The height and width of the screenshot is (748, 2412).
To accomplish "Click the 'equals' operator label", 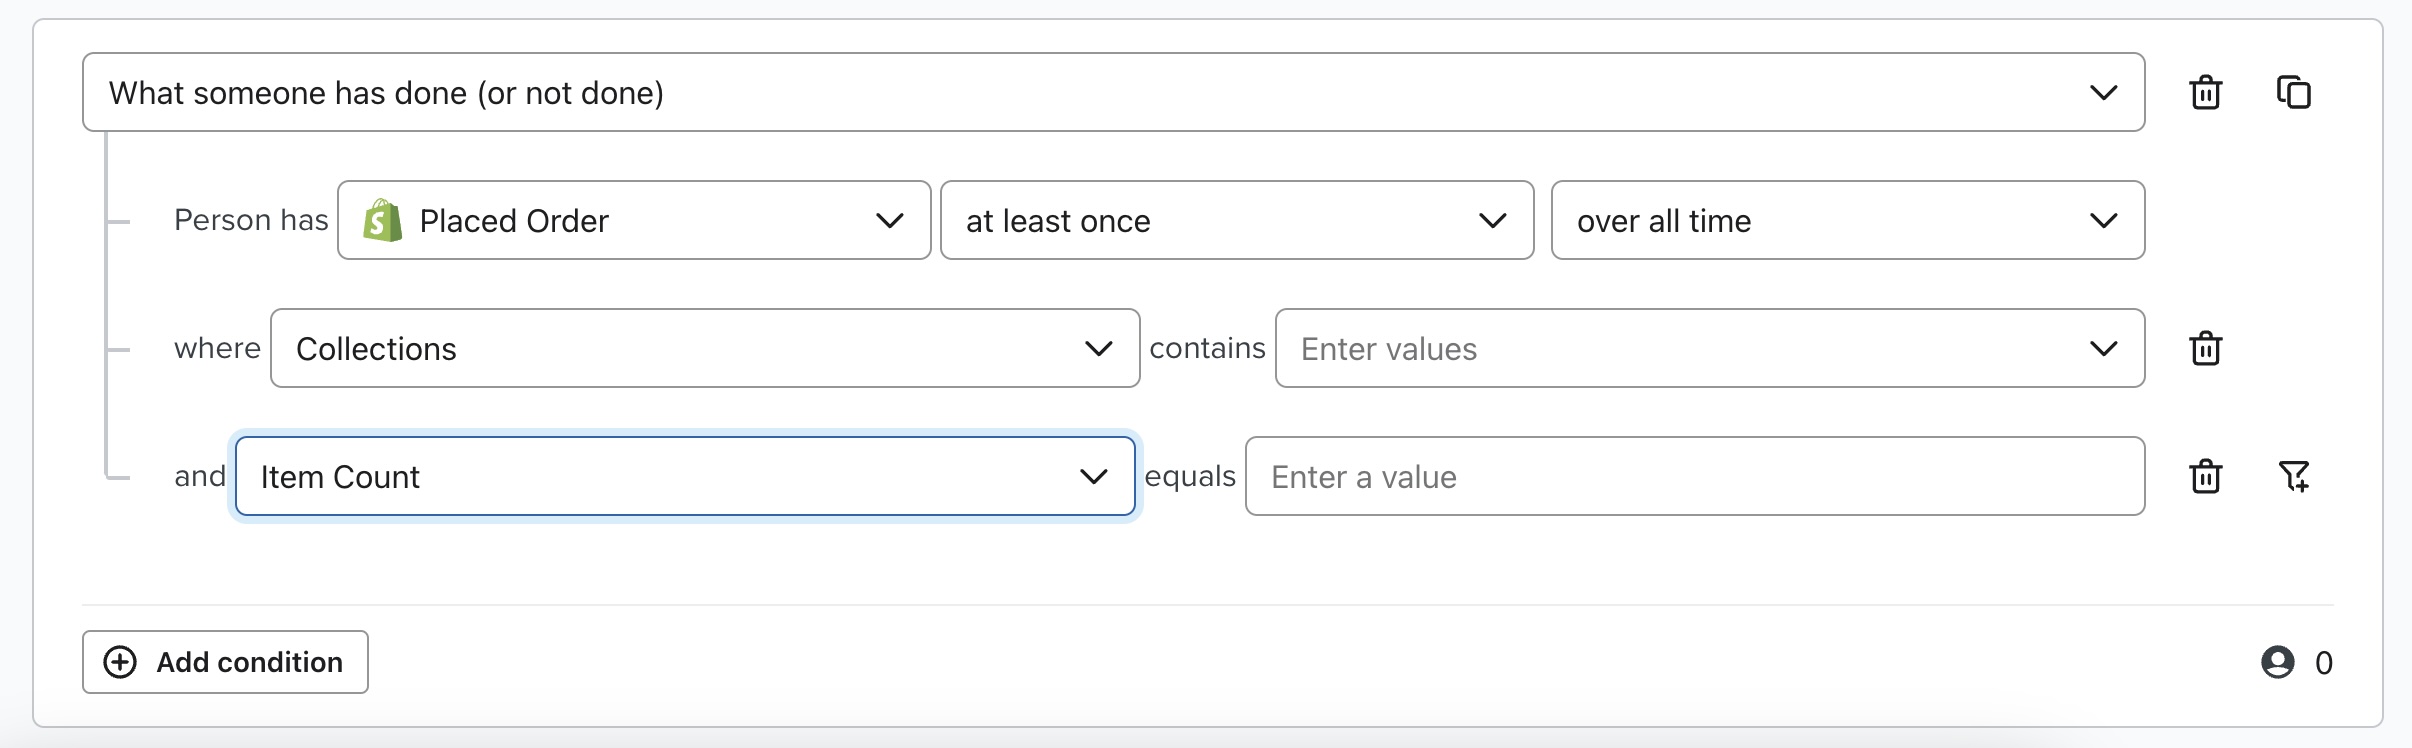I will click(1190, 476).
